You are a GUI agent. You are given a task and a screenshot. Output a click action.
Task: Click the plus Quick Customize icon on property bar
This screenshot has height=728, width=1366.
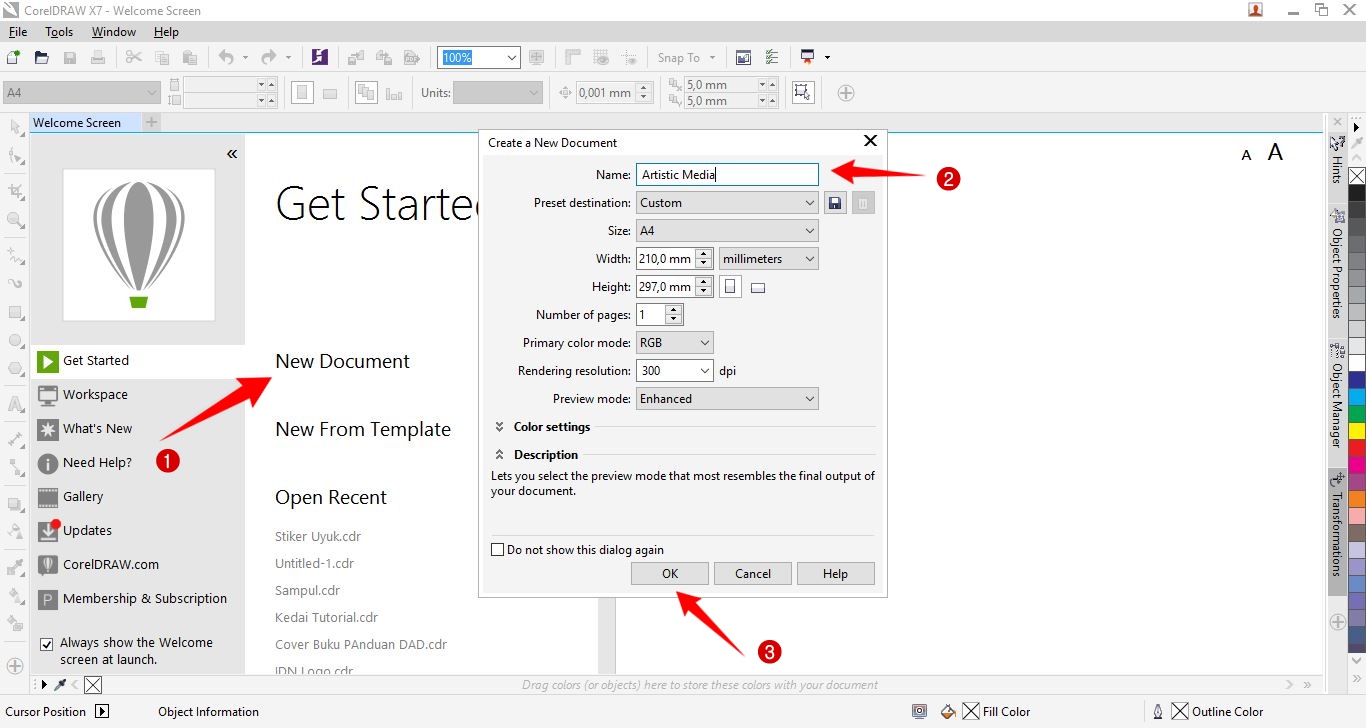(x=846, y=93)
